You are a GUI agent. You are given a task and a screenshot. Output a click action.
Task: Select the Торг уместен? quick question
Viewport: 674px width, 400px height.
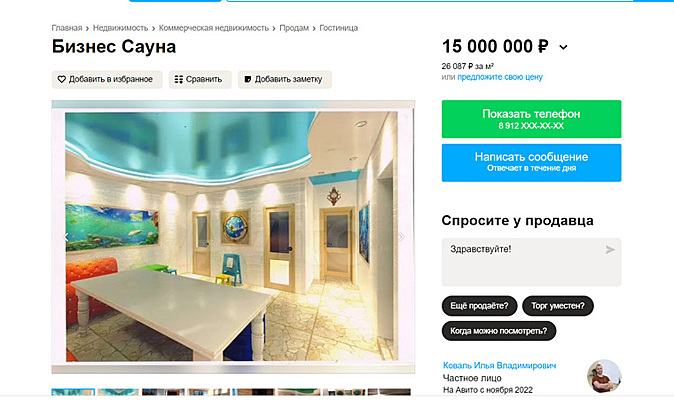click(x=558, y=306)
